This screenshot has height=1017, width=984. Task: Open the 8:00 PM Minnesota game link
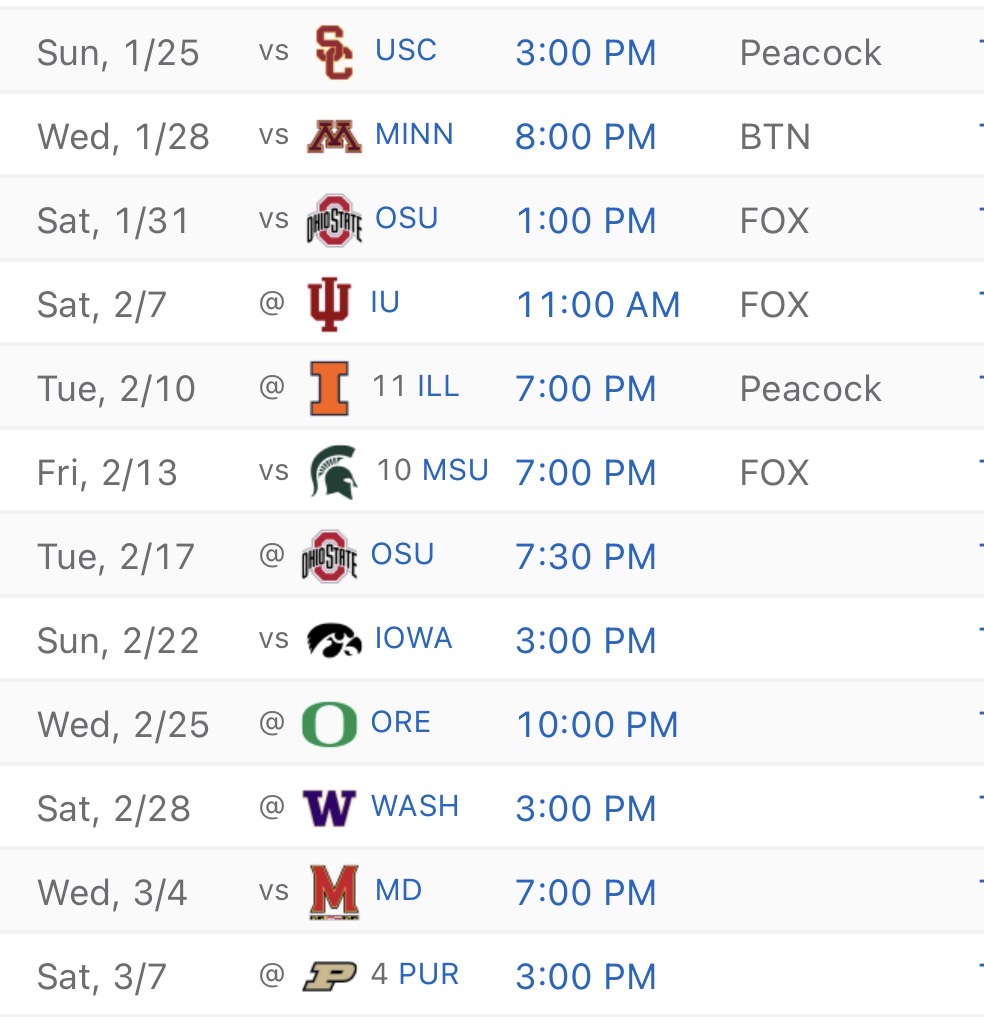click(x=586, y=136)
